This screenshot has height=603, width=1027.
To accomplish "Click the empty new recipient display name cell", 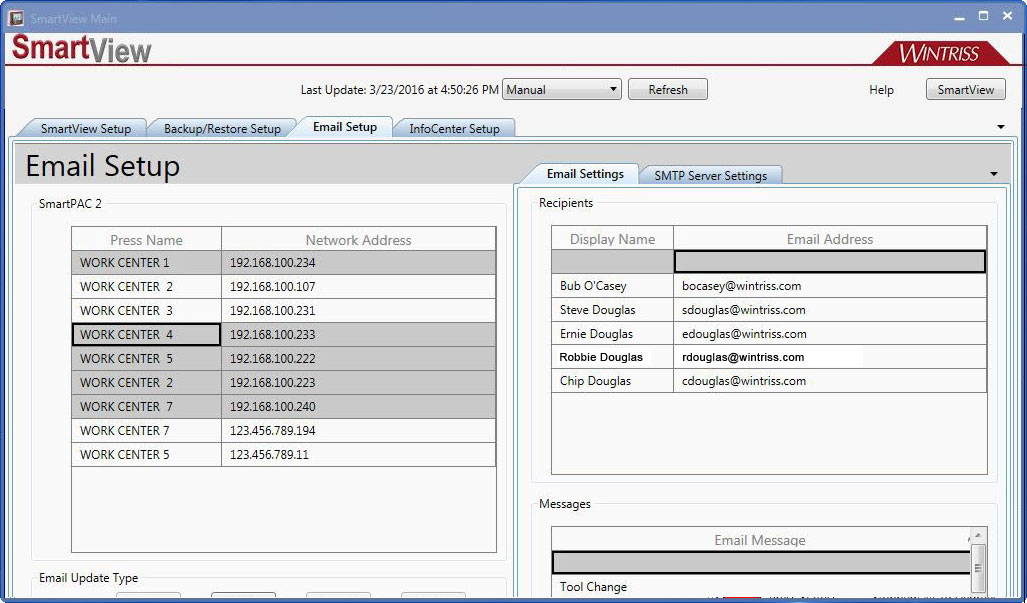I will [x=612, y=262].
